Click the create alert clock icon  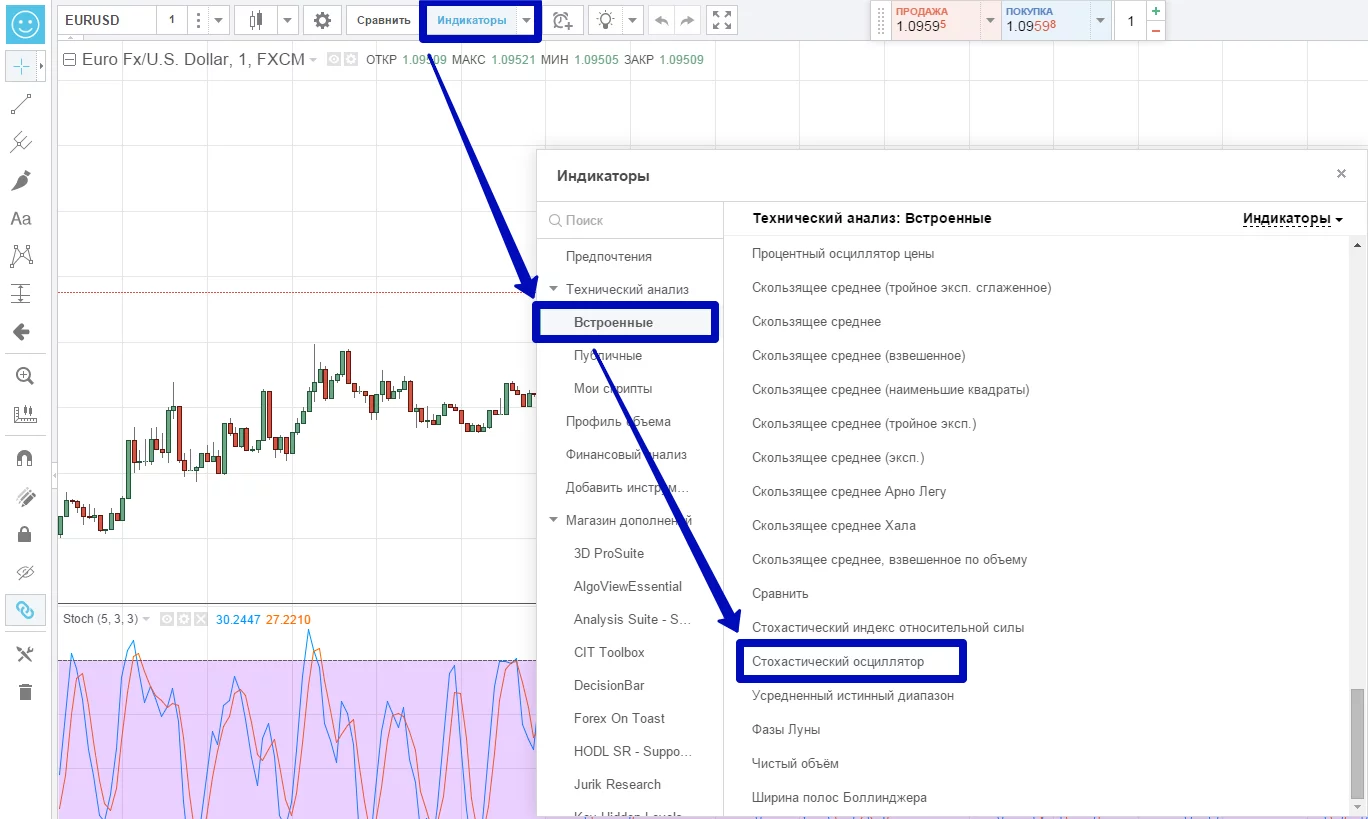coord(563,20)
